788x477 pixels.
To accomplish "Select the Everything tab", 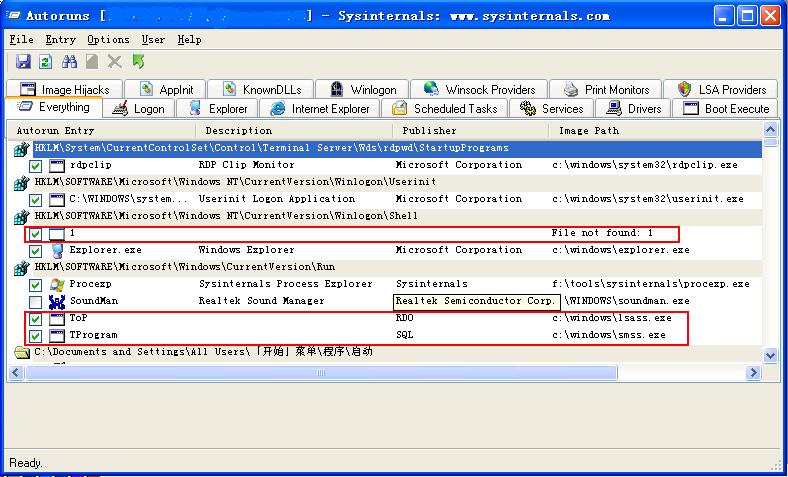I will point(54,107).
